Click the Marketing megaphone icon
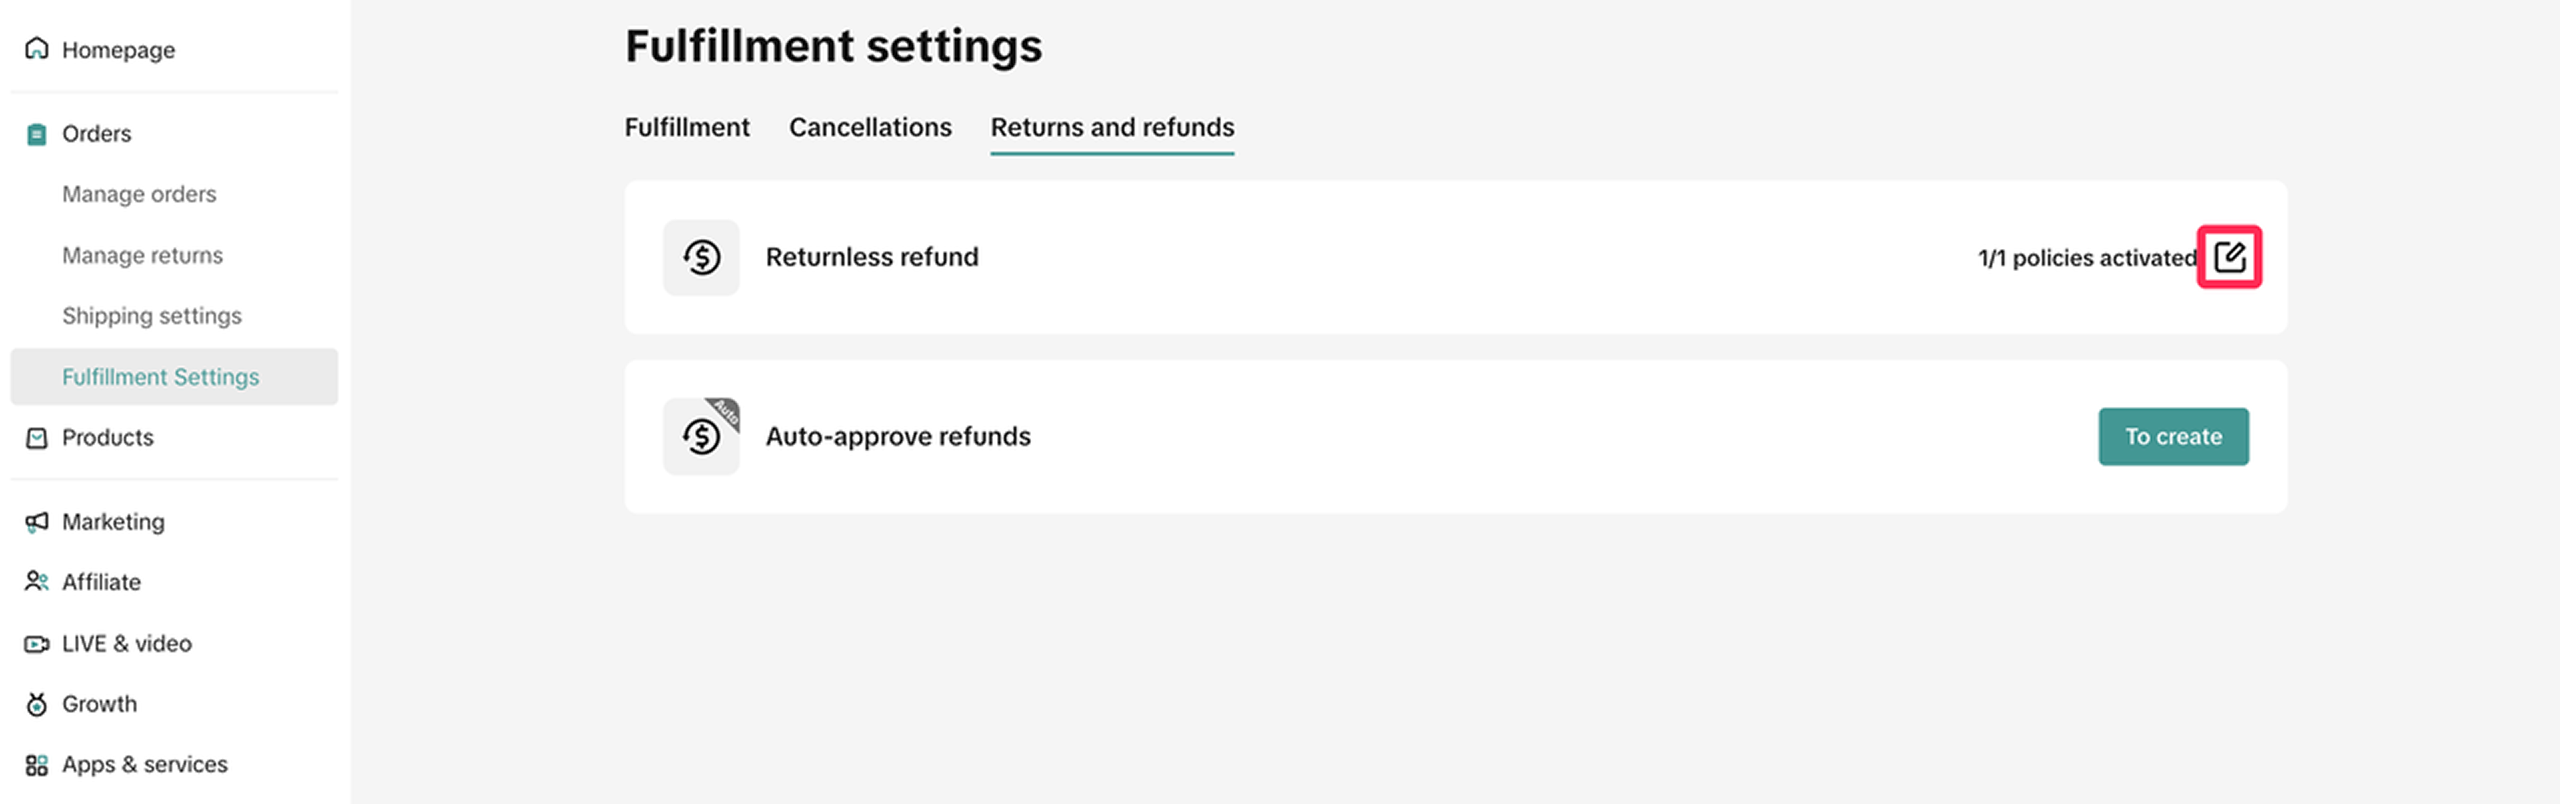 point(37,522)
